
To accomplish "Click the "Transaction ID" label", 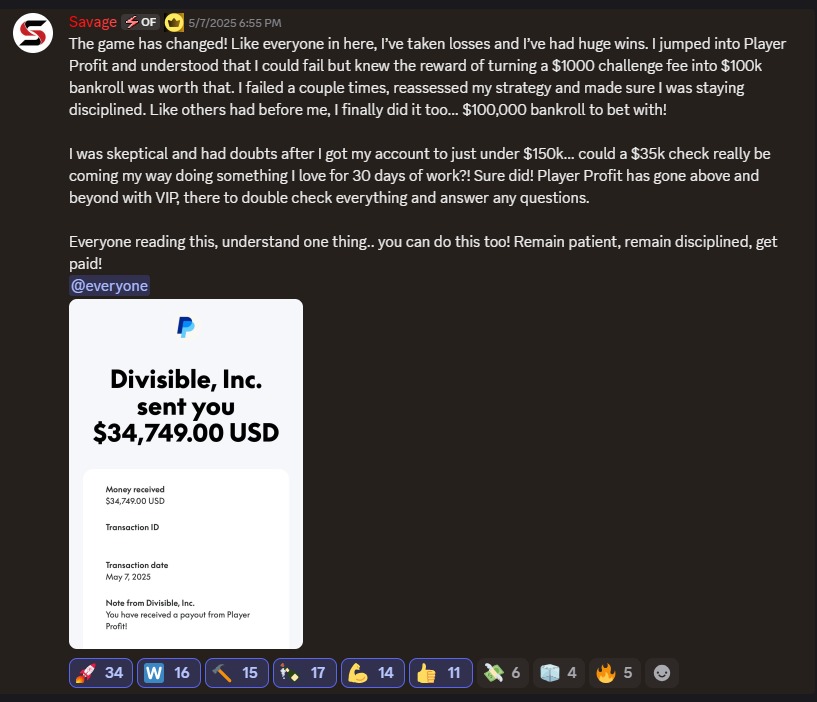I will point(132,527).
